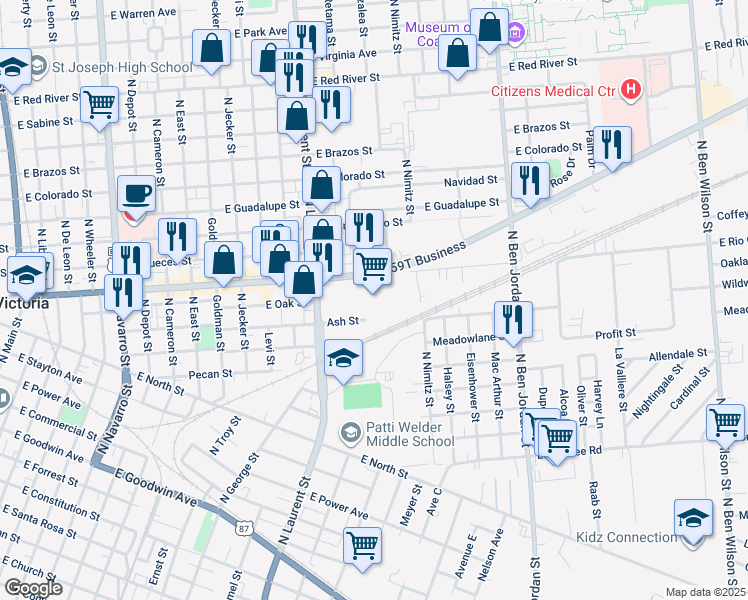Open the Patti Welder Middle School pin
The height and width of the screenshot is (600, 748).
pyautogui.click(x=350, y=432)
